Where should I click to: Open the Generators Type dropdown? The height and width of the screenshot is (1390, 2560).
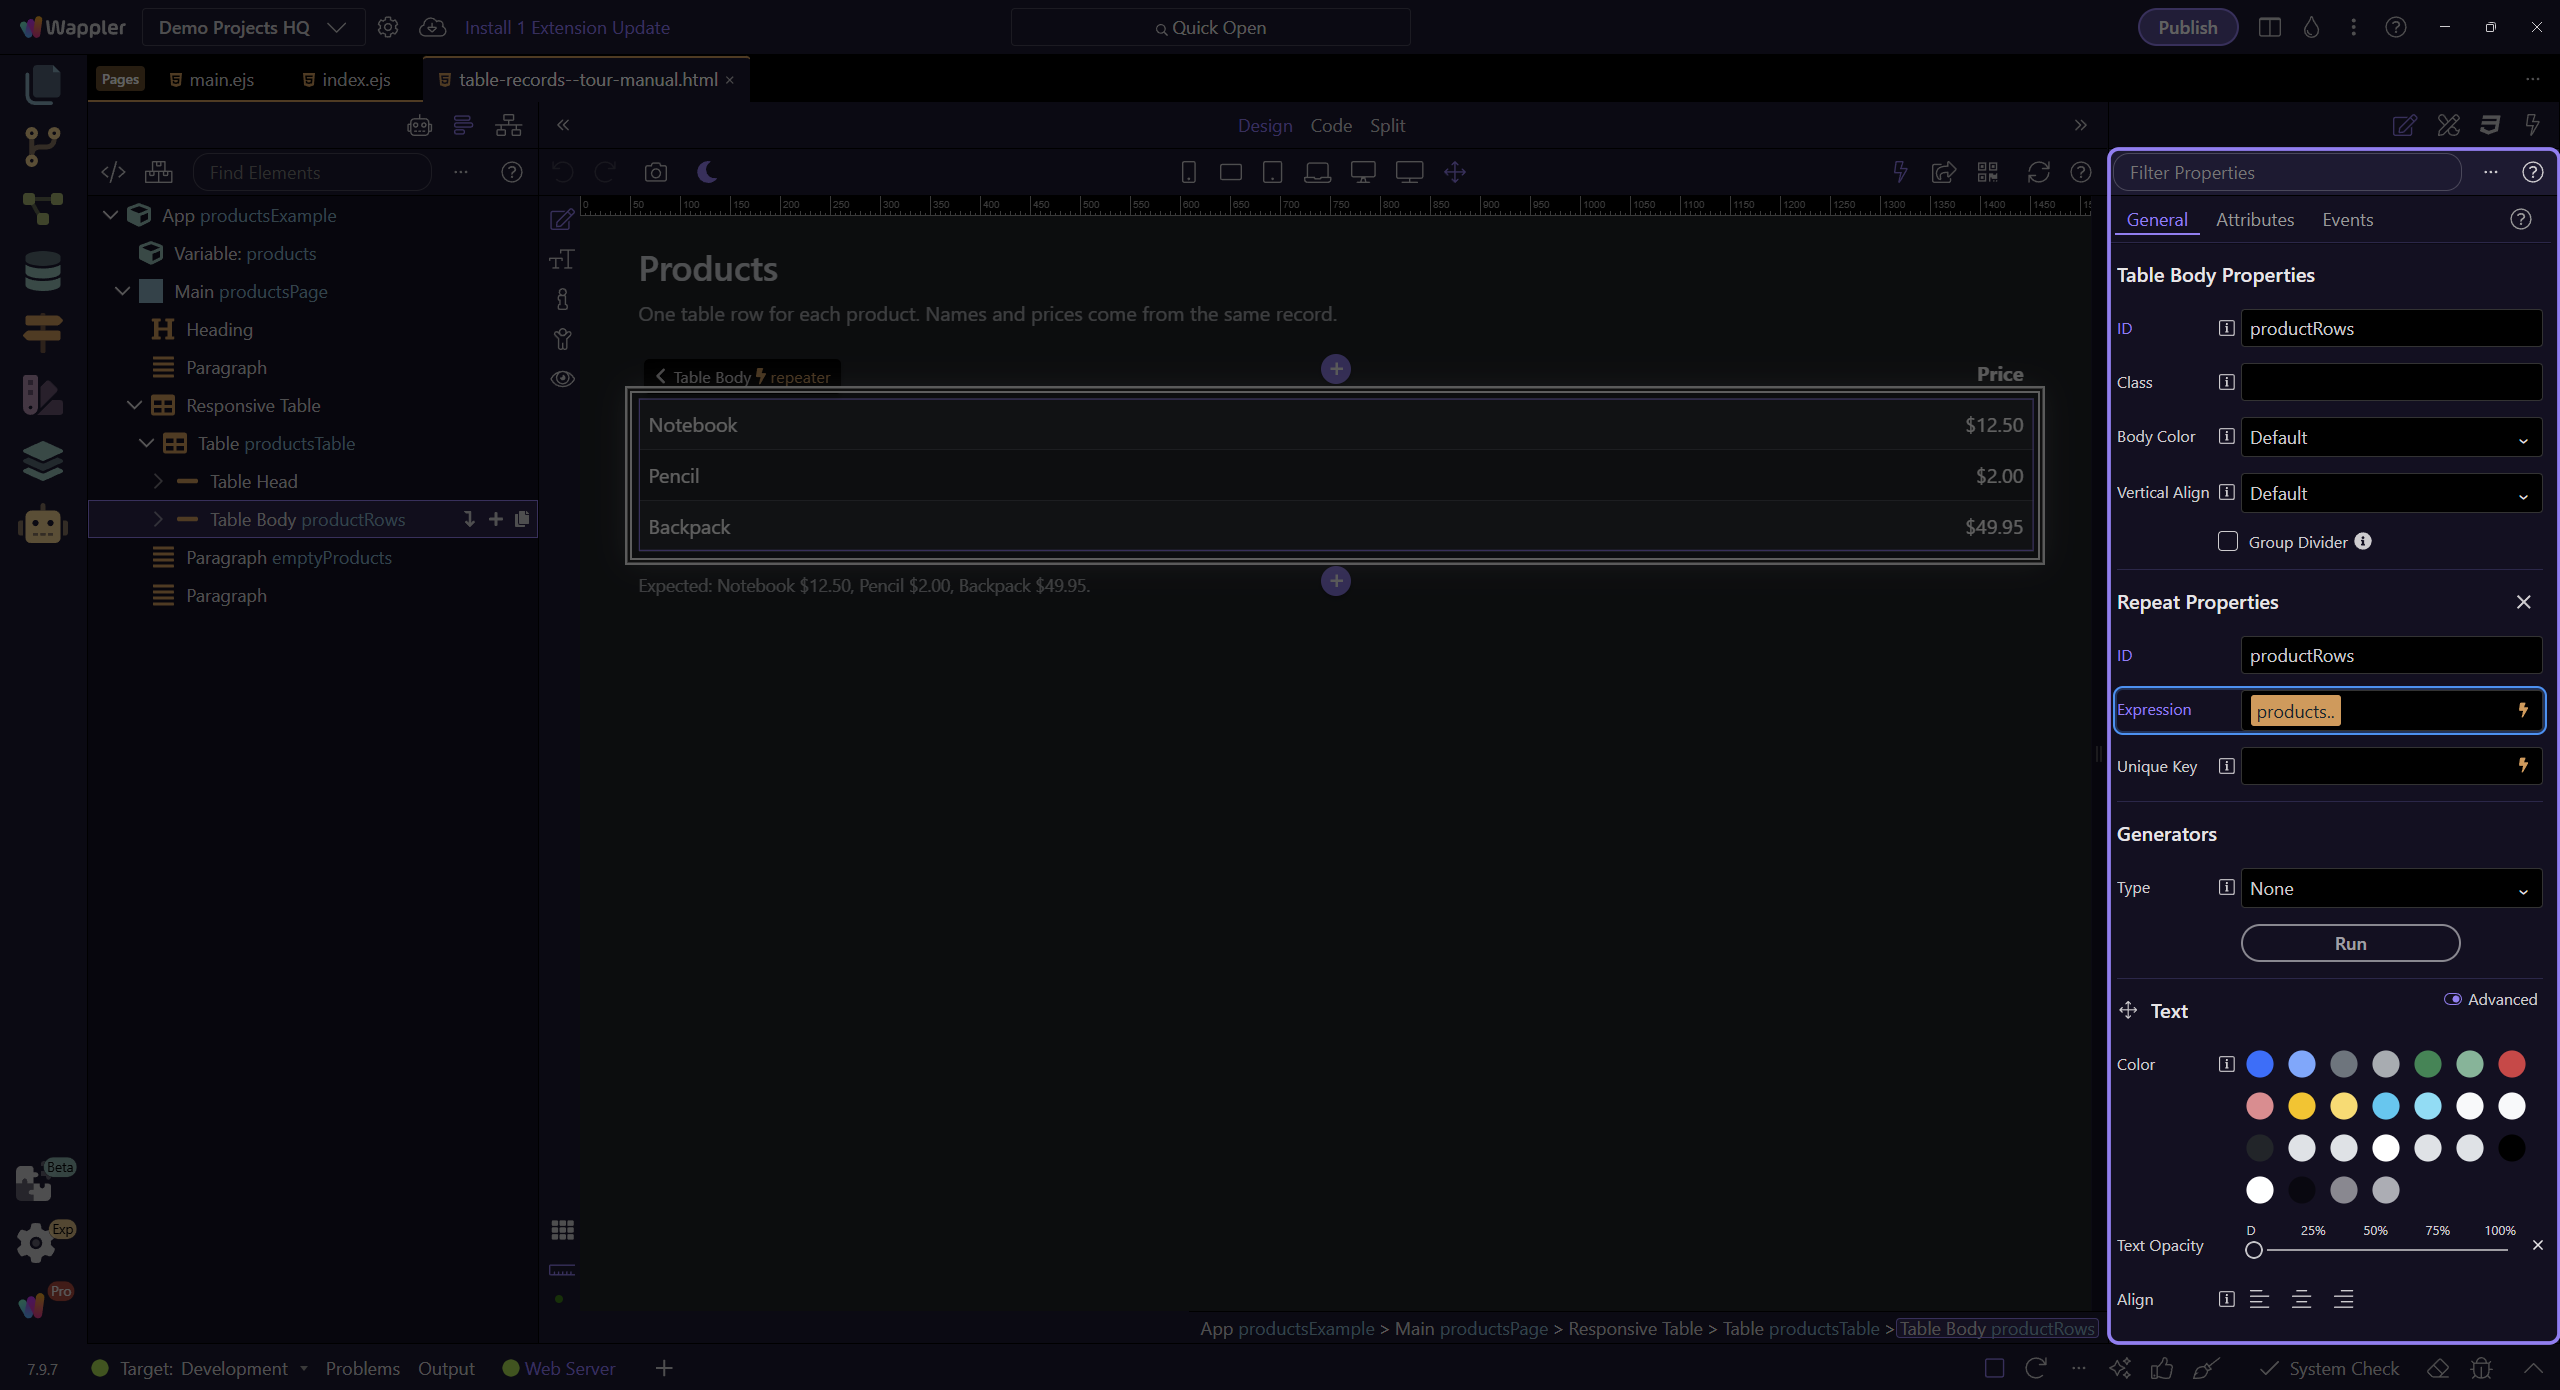pyautogui.click(x=2390, y=888)
